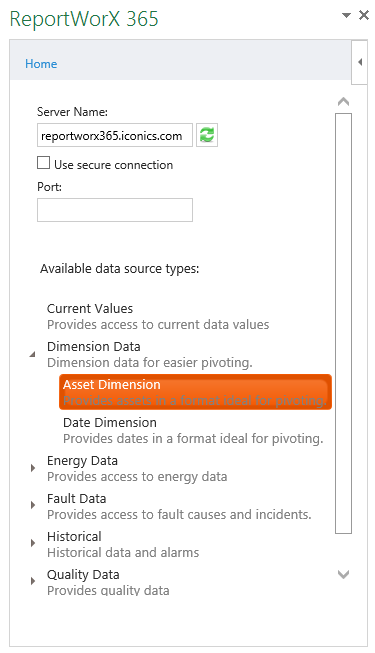Select the Date Dimension data source

(193, 430)
